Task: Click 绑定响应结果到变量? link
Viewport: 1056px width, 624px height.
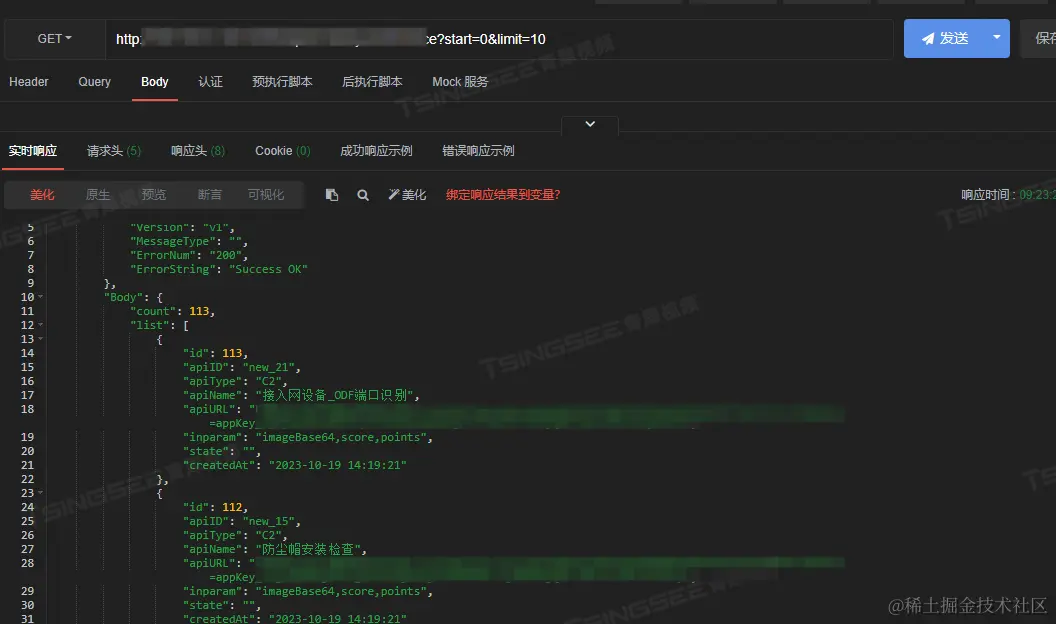Action: click(502, 195)
